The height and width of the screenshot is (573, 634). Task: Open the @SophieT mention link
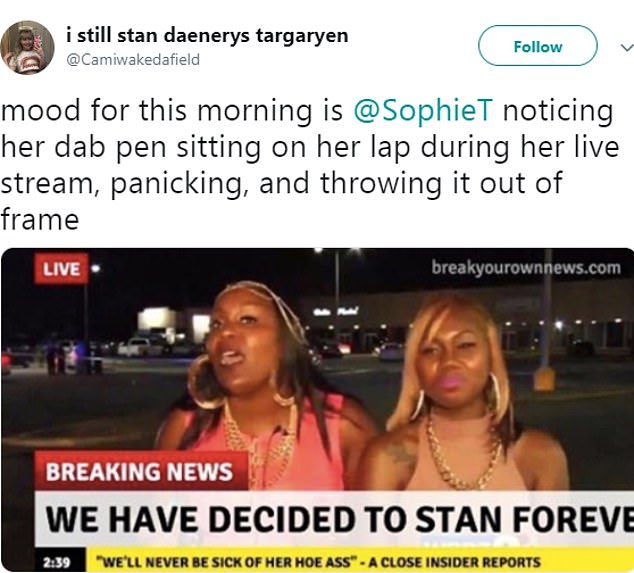click(x=423, y=110)
